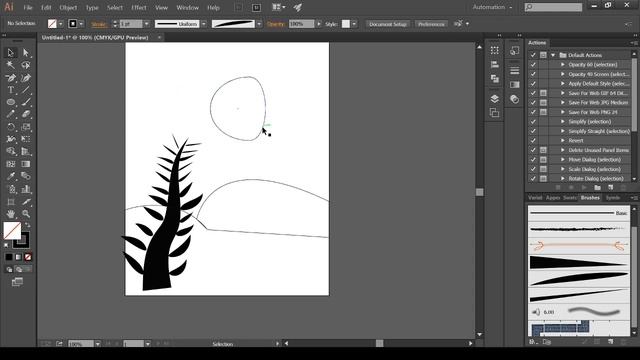Open the fill color dropdown arrow
This screenshot has height=360, width=640.
(61, 24)
